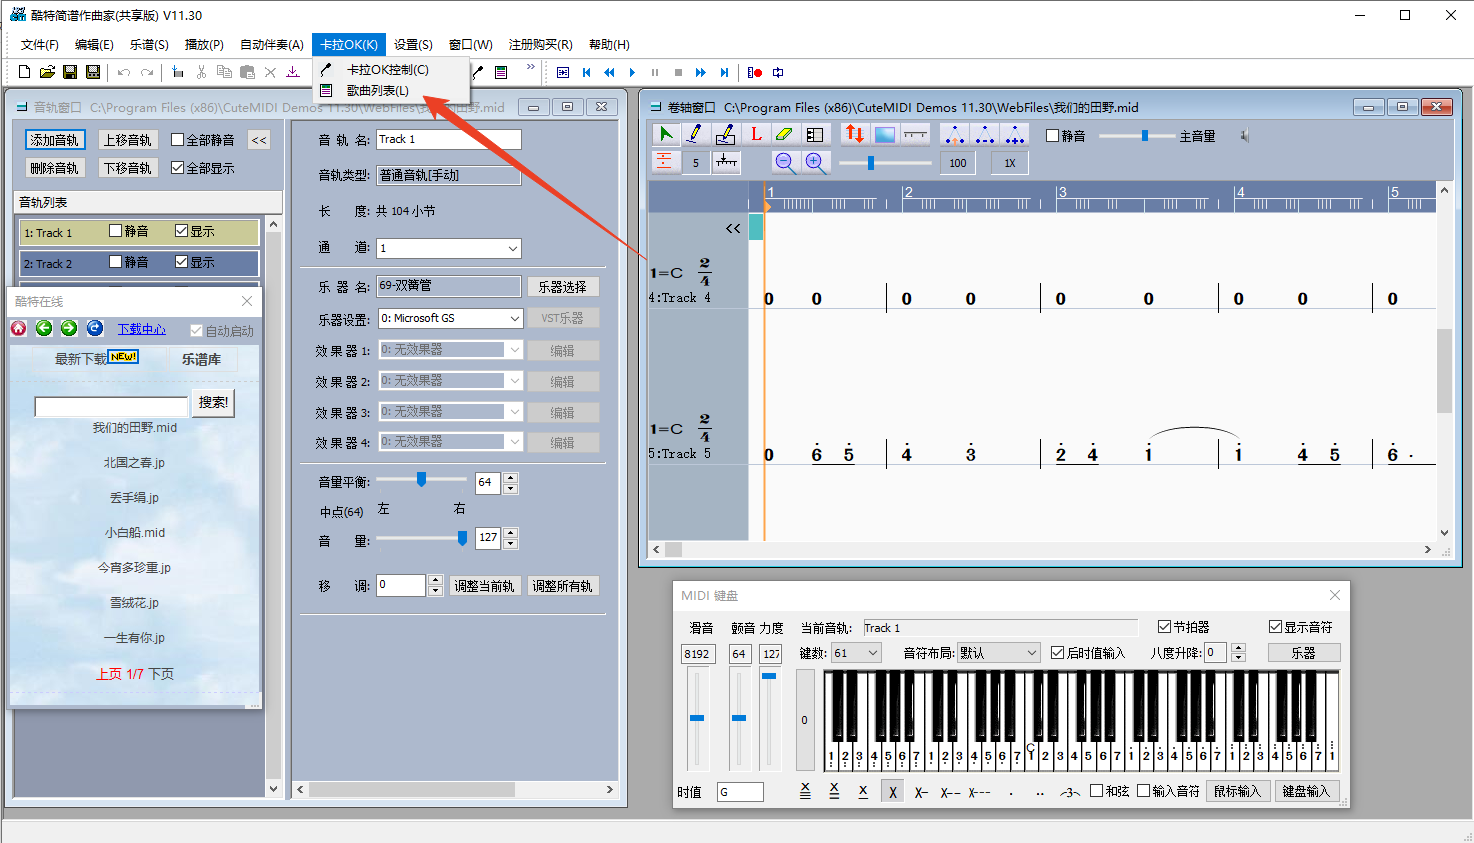Adjust the 音量 volume slider at 127
The height and width of the screenshot is (843, 1474).
(462, 538)
